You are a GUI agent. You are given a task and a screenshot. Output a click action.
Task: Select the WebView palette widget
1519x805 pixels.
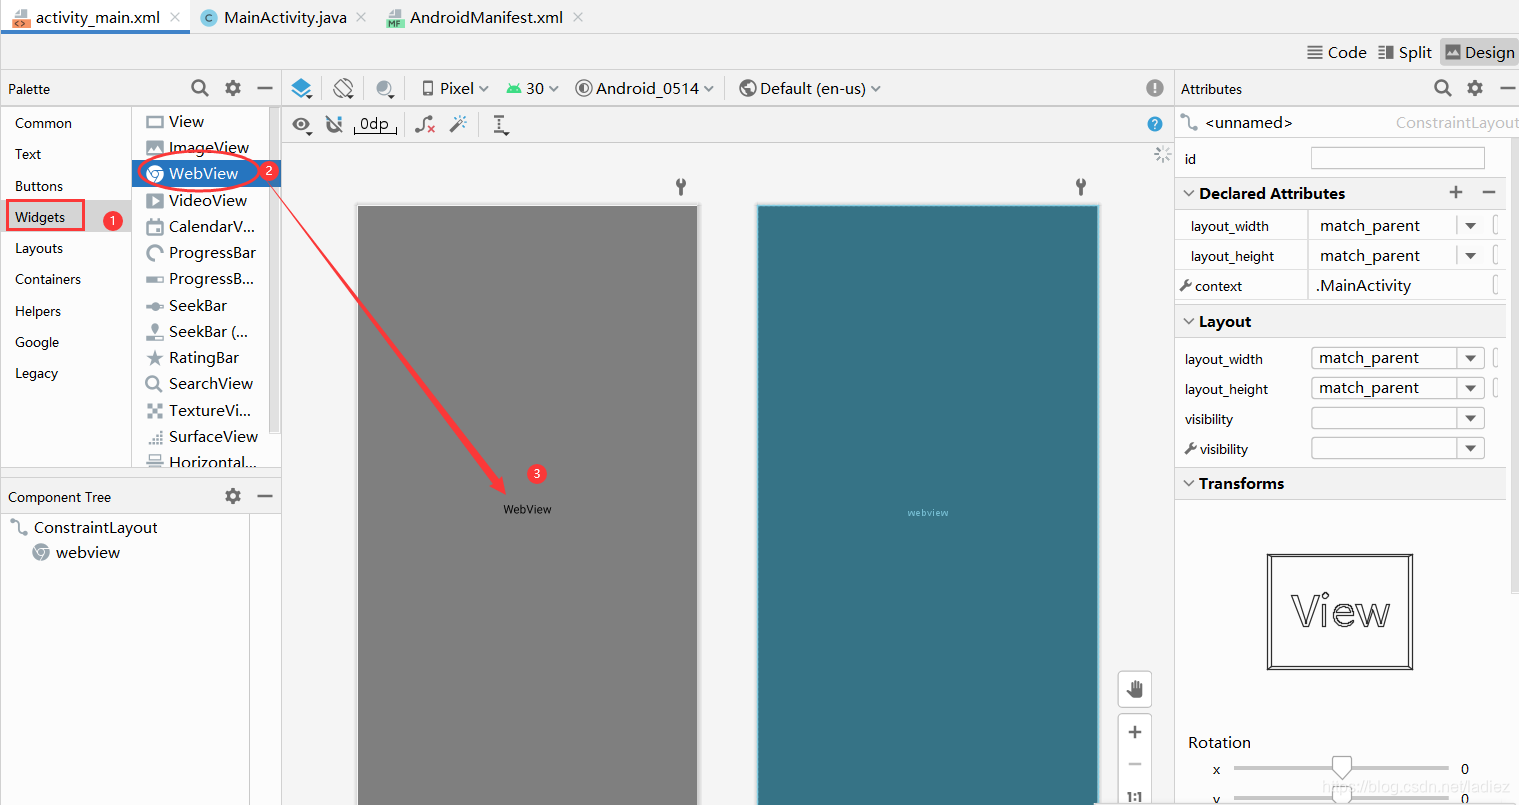pyautogui.click(x=206, y=173)
